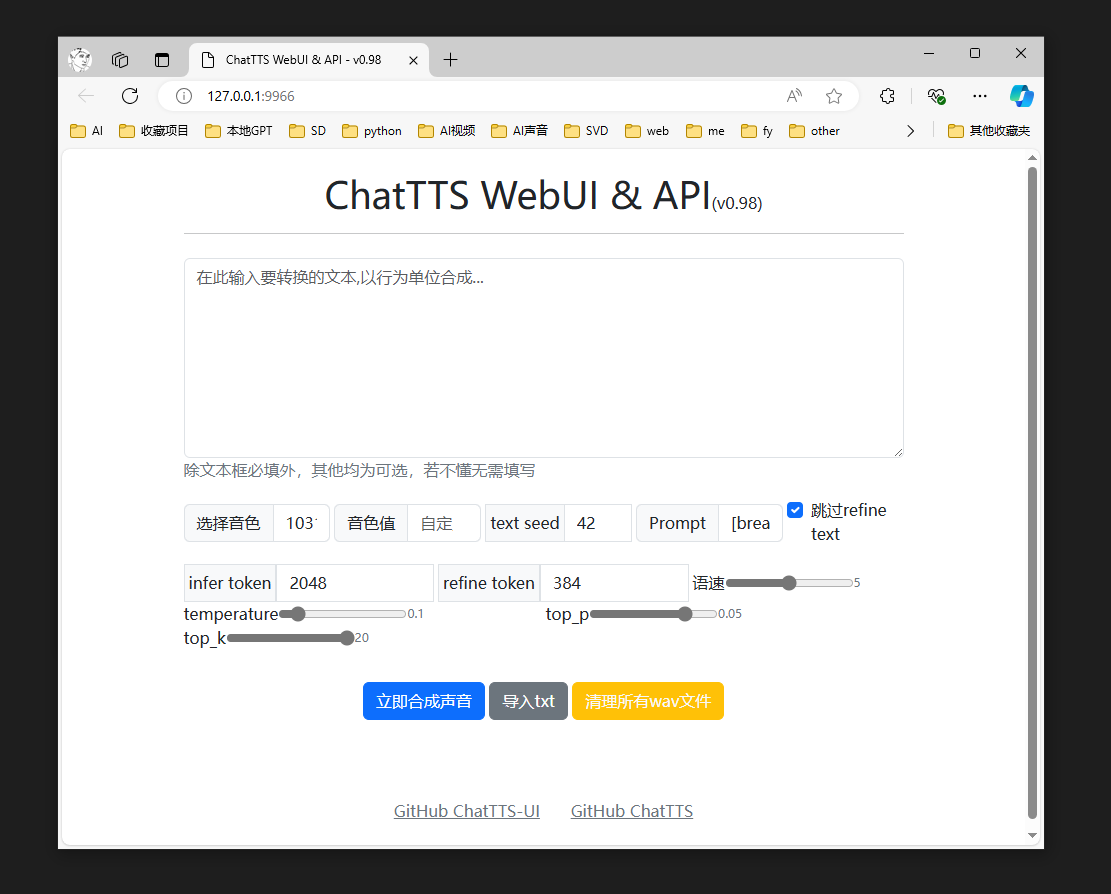Open the SD bookmarks folder
The height and width of the screenshot is (894, 1111).
(308, 131)
